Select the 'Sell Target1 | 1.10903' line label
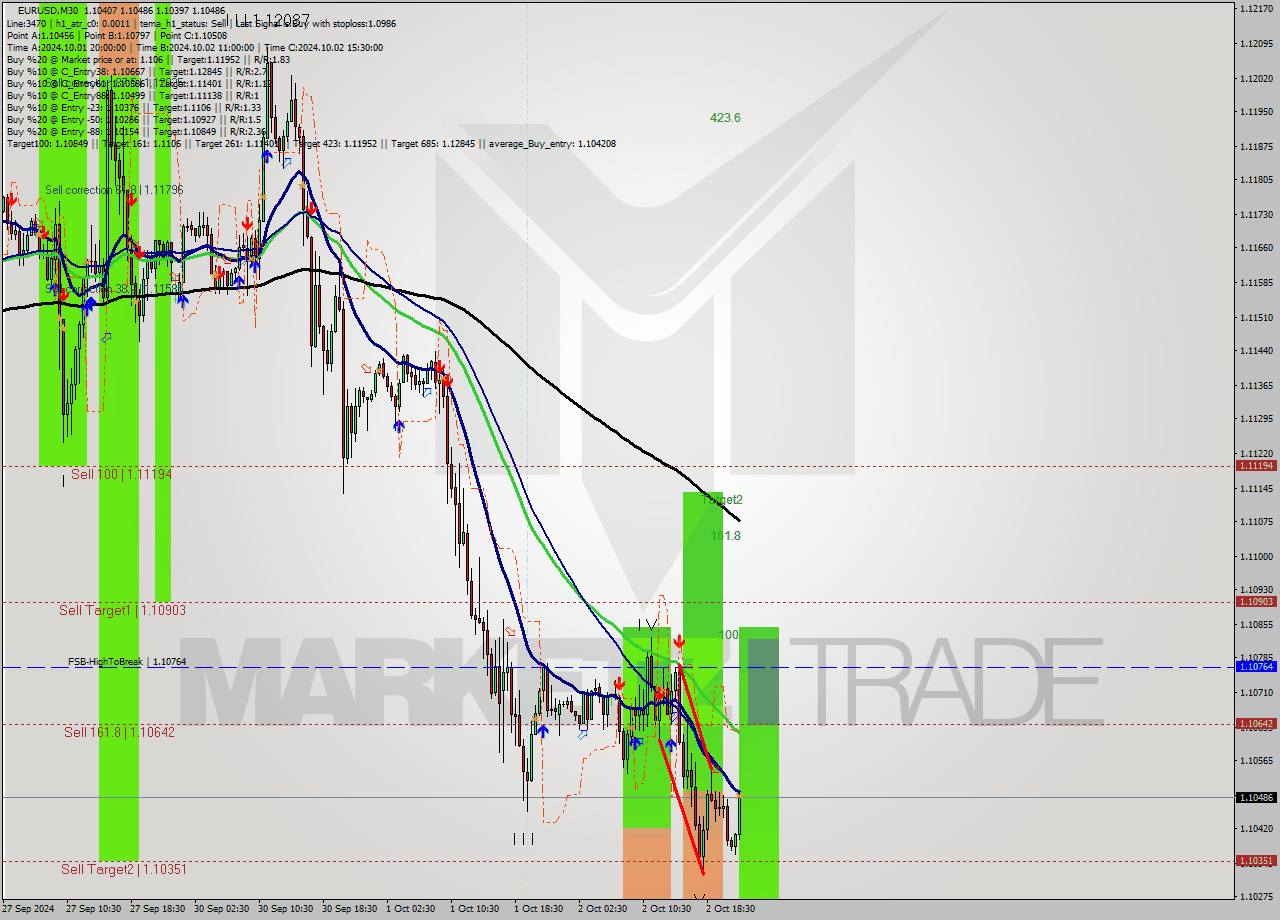The height and width of the screenshot is (920, 1280). (x=122, y=610)
